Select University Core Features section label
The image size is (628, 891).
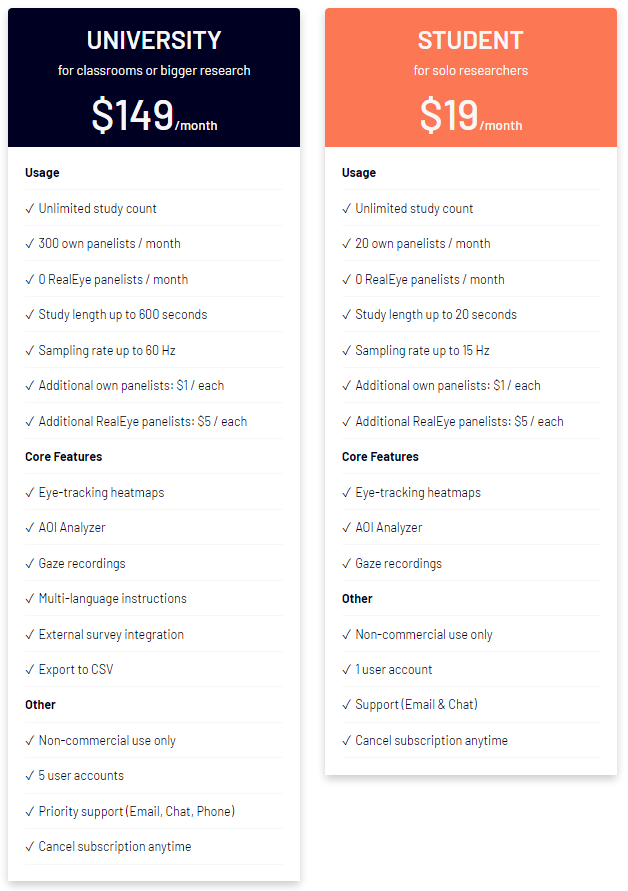click(x=64, y=457)
